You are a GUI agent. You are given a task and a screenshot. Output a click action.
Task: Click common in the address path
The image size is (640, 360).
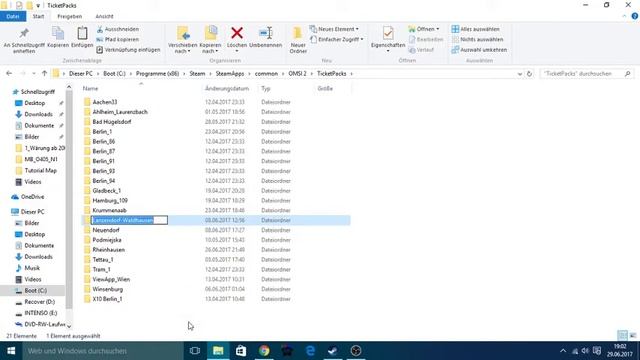coord(266,73)
